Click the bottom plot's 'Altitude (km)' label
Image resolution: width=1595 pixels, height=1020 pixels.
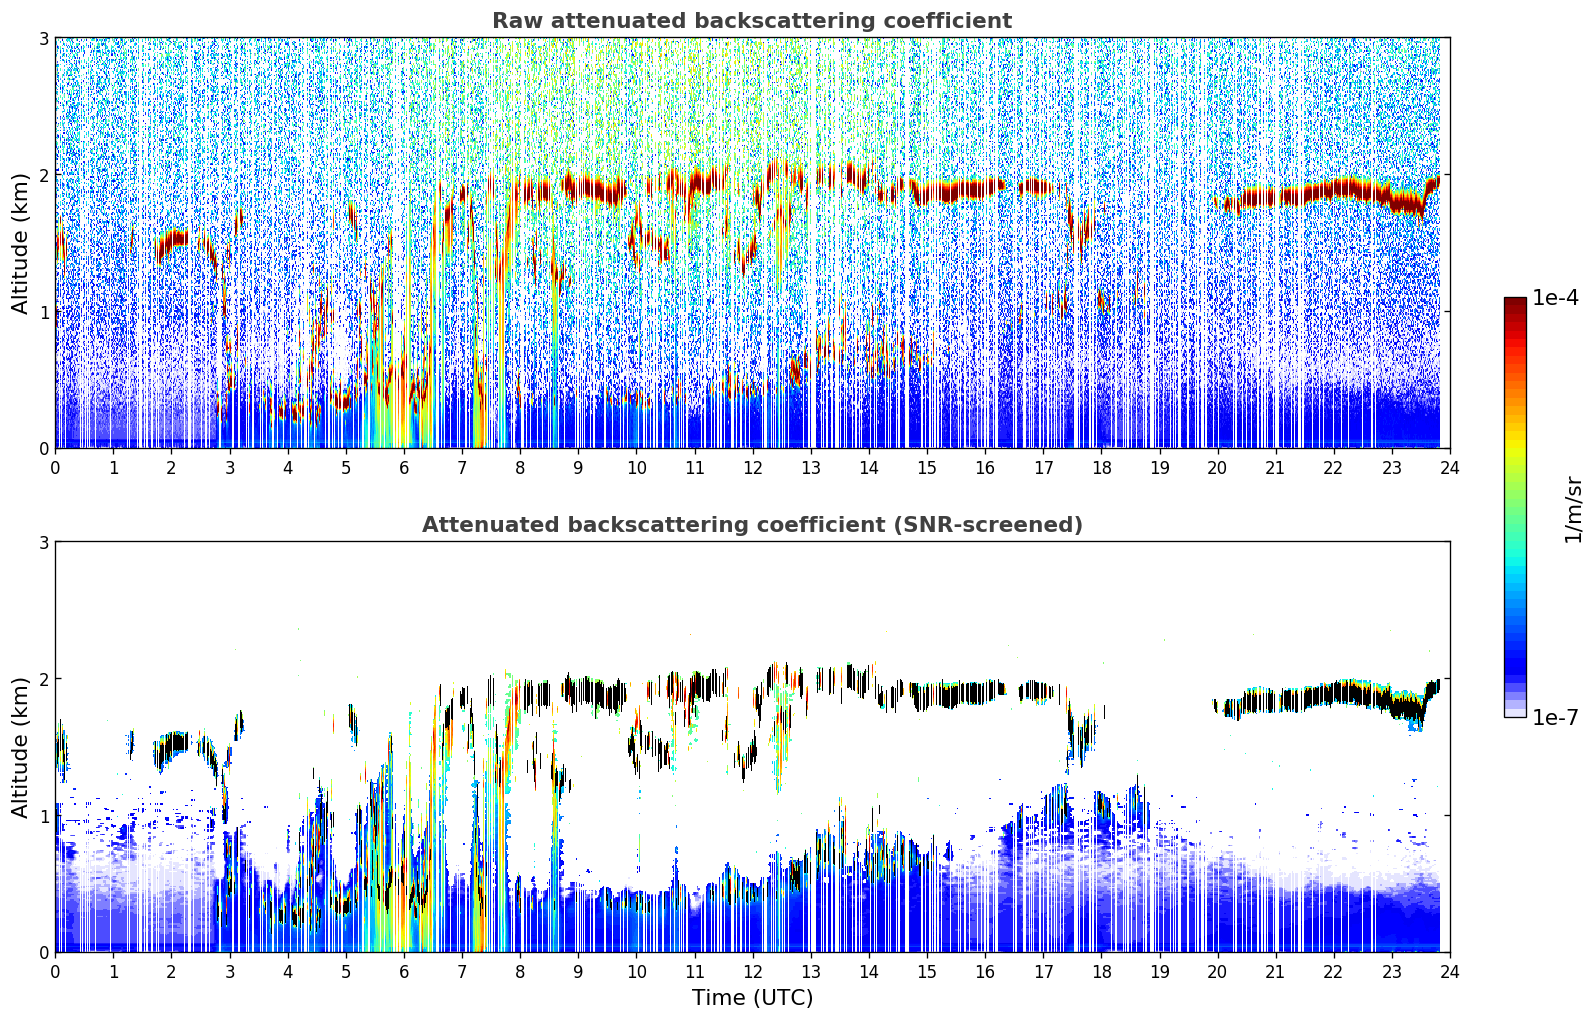pyautogui.click(x=20, y=747)
